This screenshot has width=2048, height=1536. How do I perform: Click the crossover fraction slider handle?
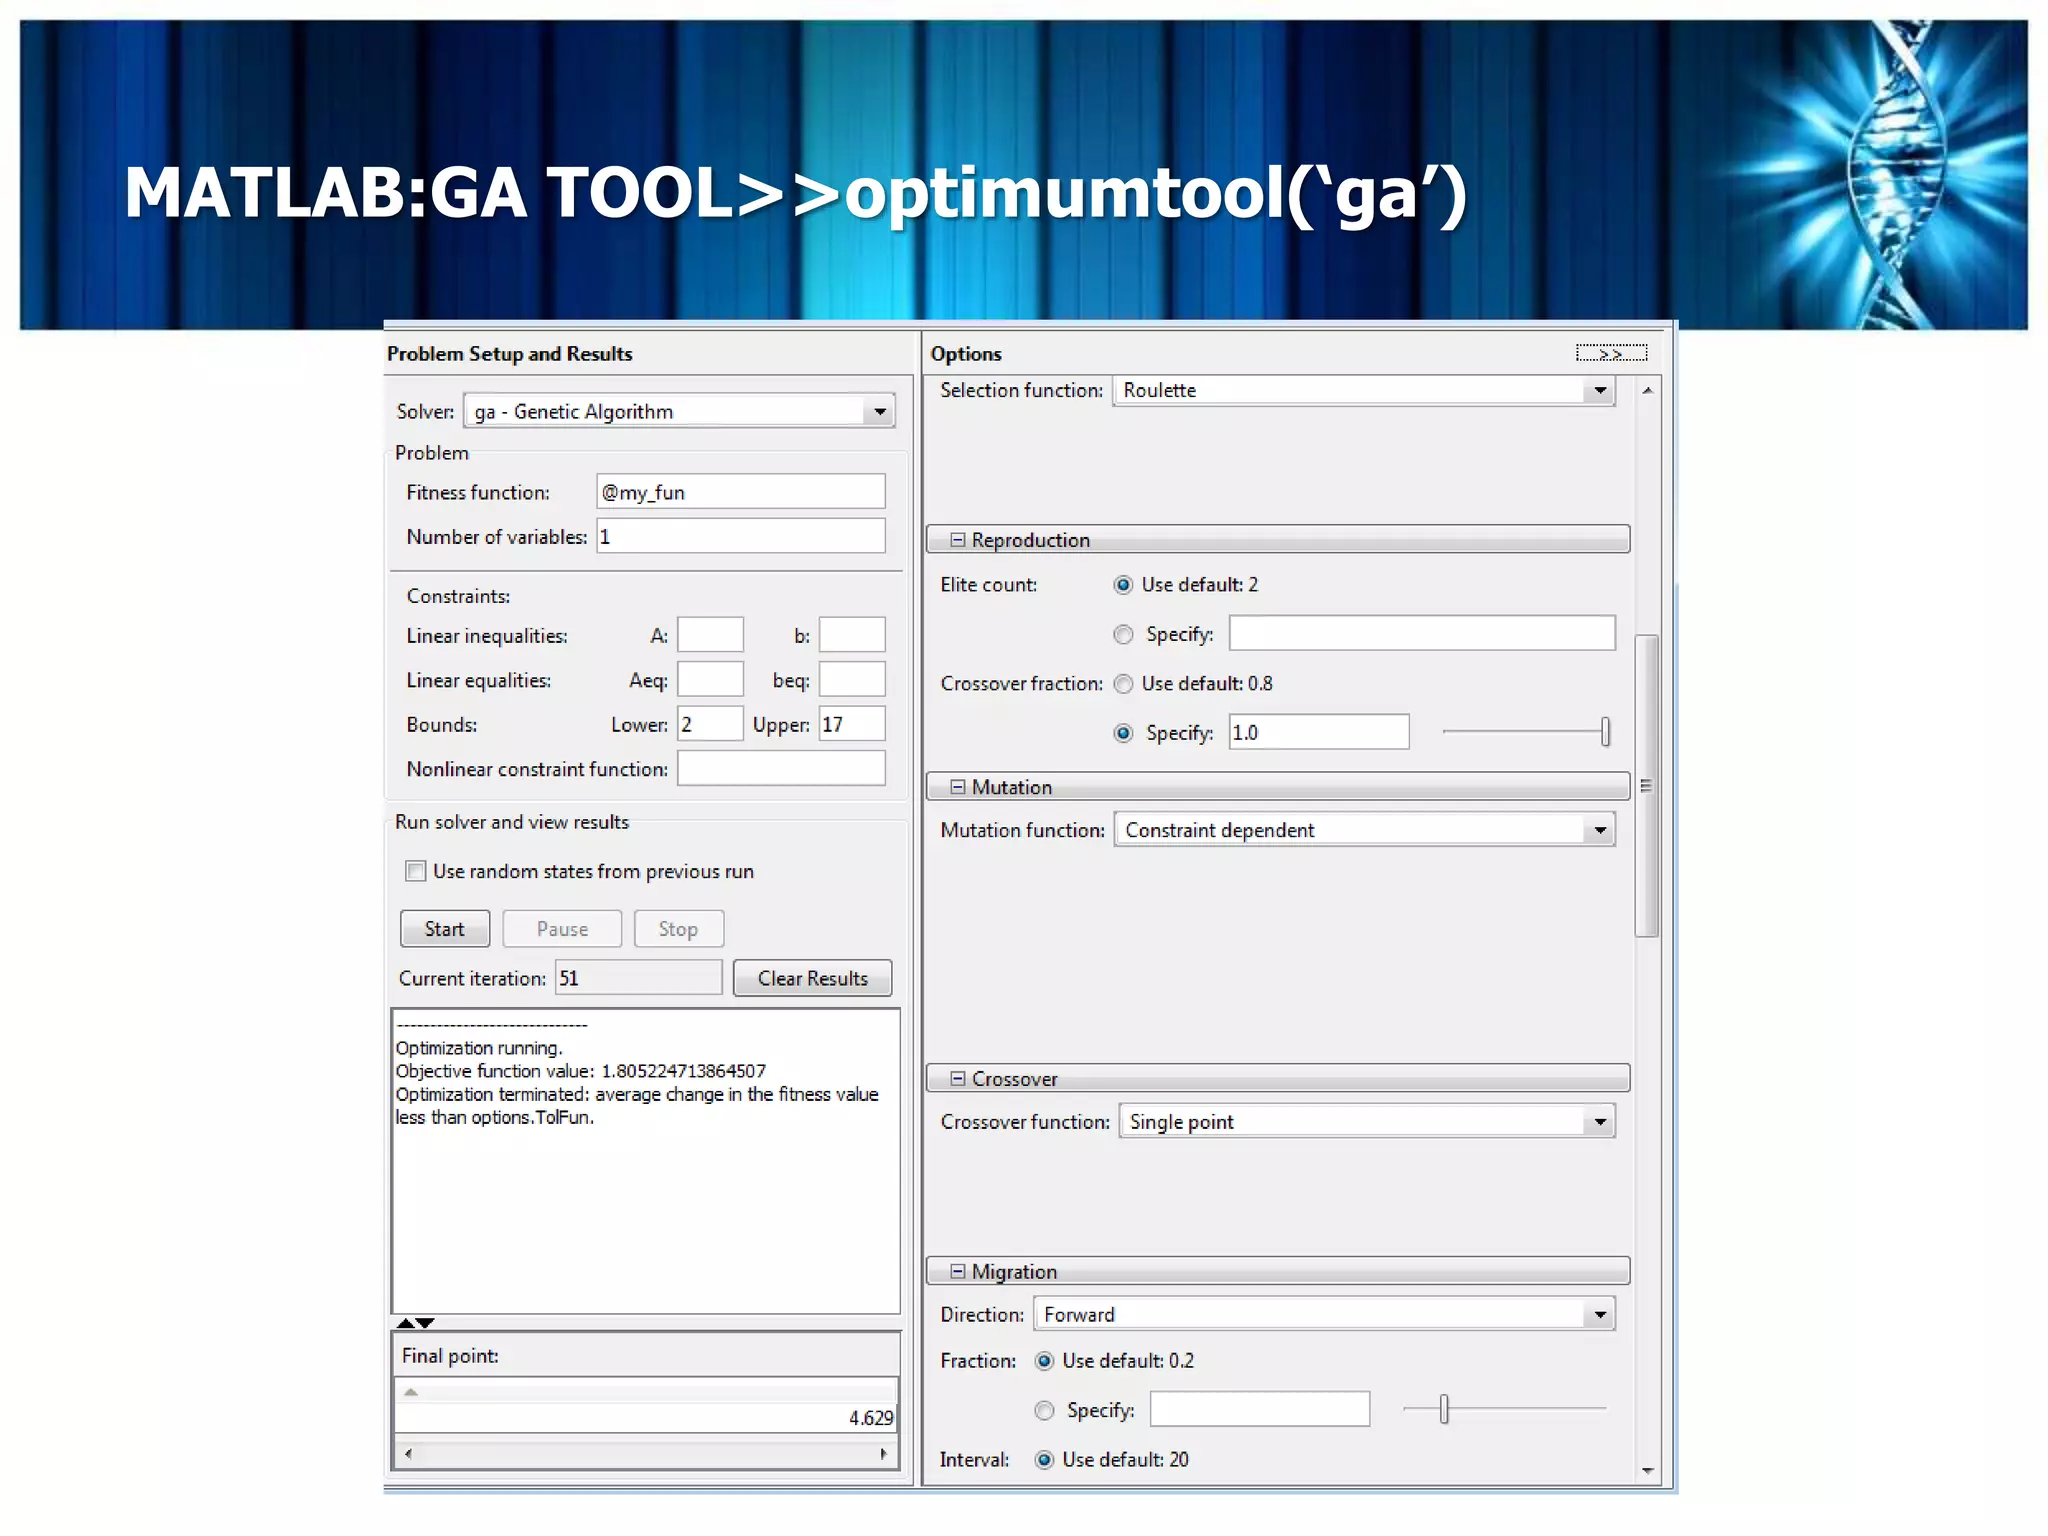[1605, 732]
